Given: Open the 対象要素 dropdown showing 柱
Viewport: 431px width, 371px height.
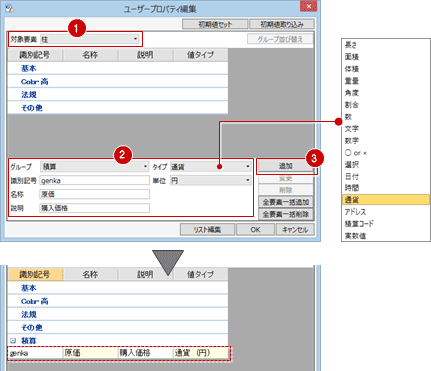Looking at the screenshot, I should tap(89, 39).
